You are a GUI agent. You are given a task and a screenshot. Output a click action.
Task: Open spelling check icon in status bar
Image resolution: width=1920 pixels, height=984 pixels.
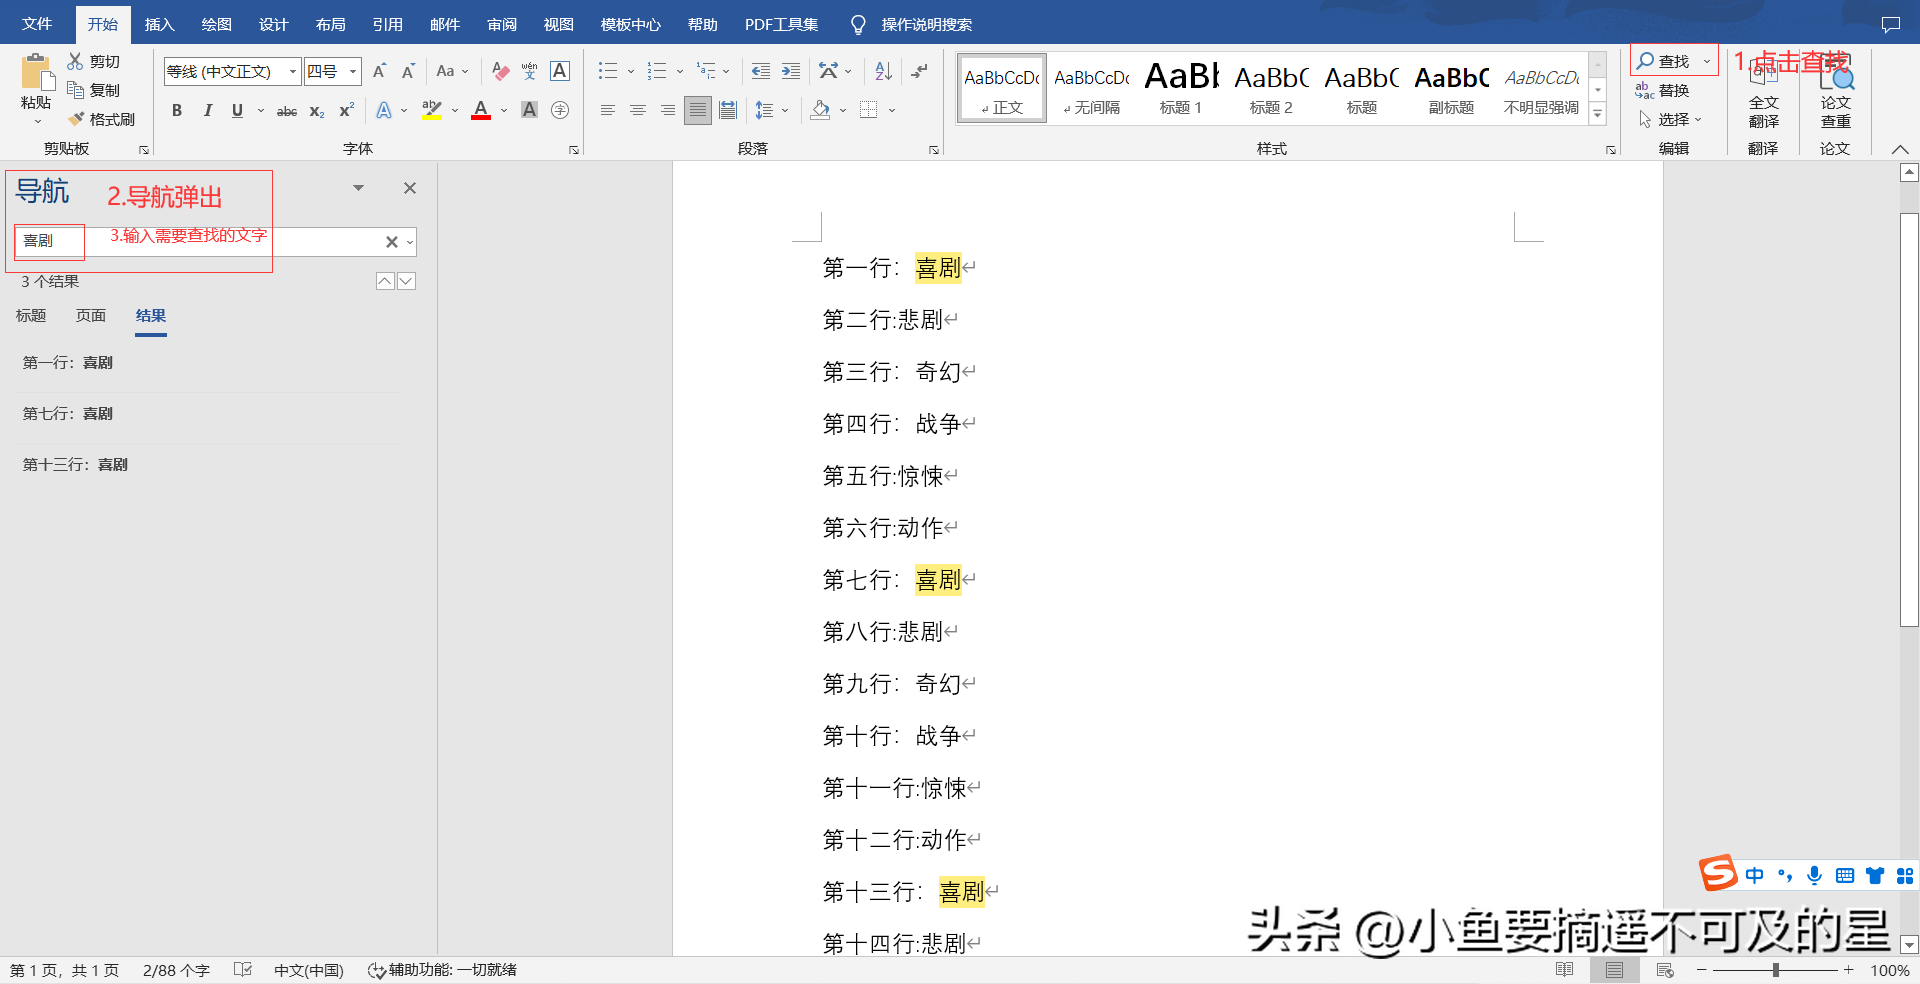(242, 970)
